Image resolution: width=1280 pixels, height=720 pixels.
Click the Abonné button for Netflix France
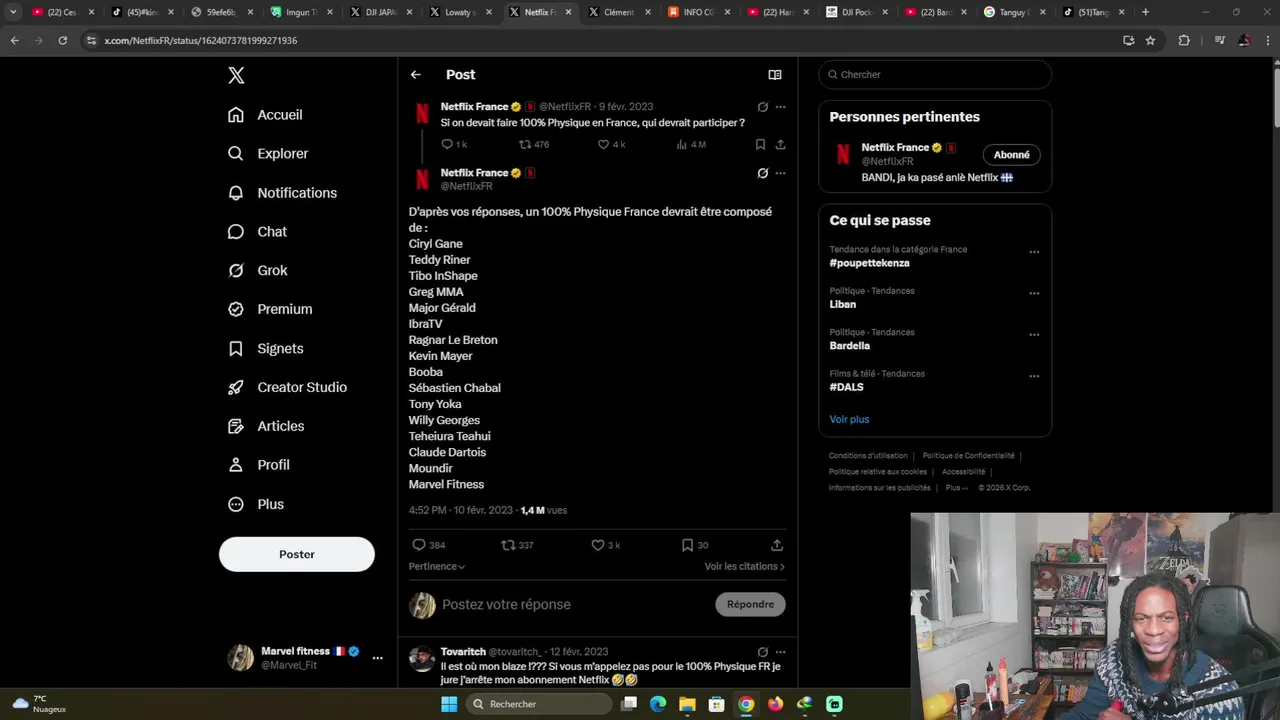click(x=1012, y=155)
